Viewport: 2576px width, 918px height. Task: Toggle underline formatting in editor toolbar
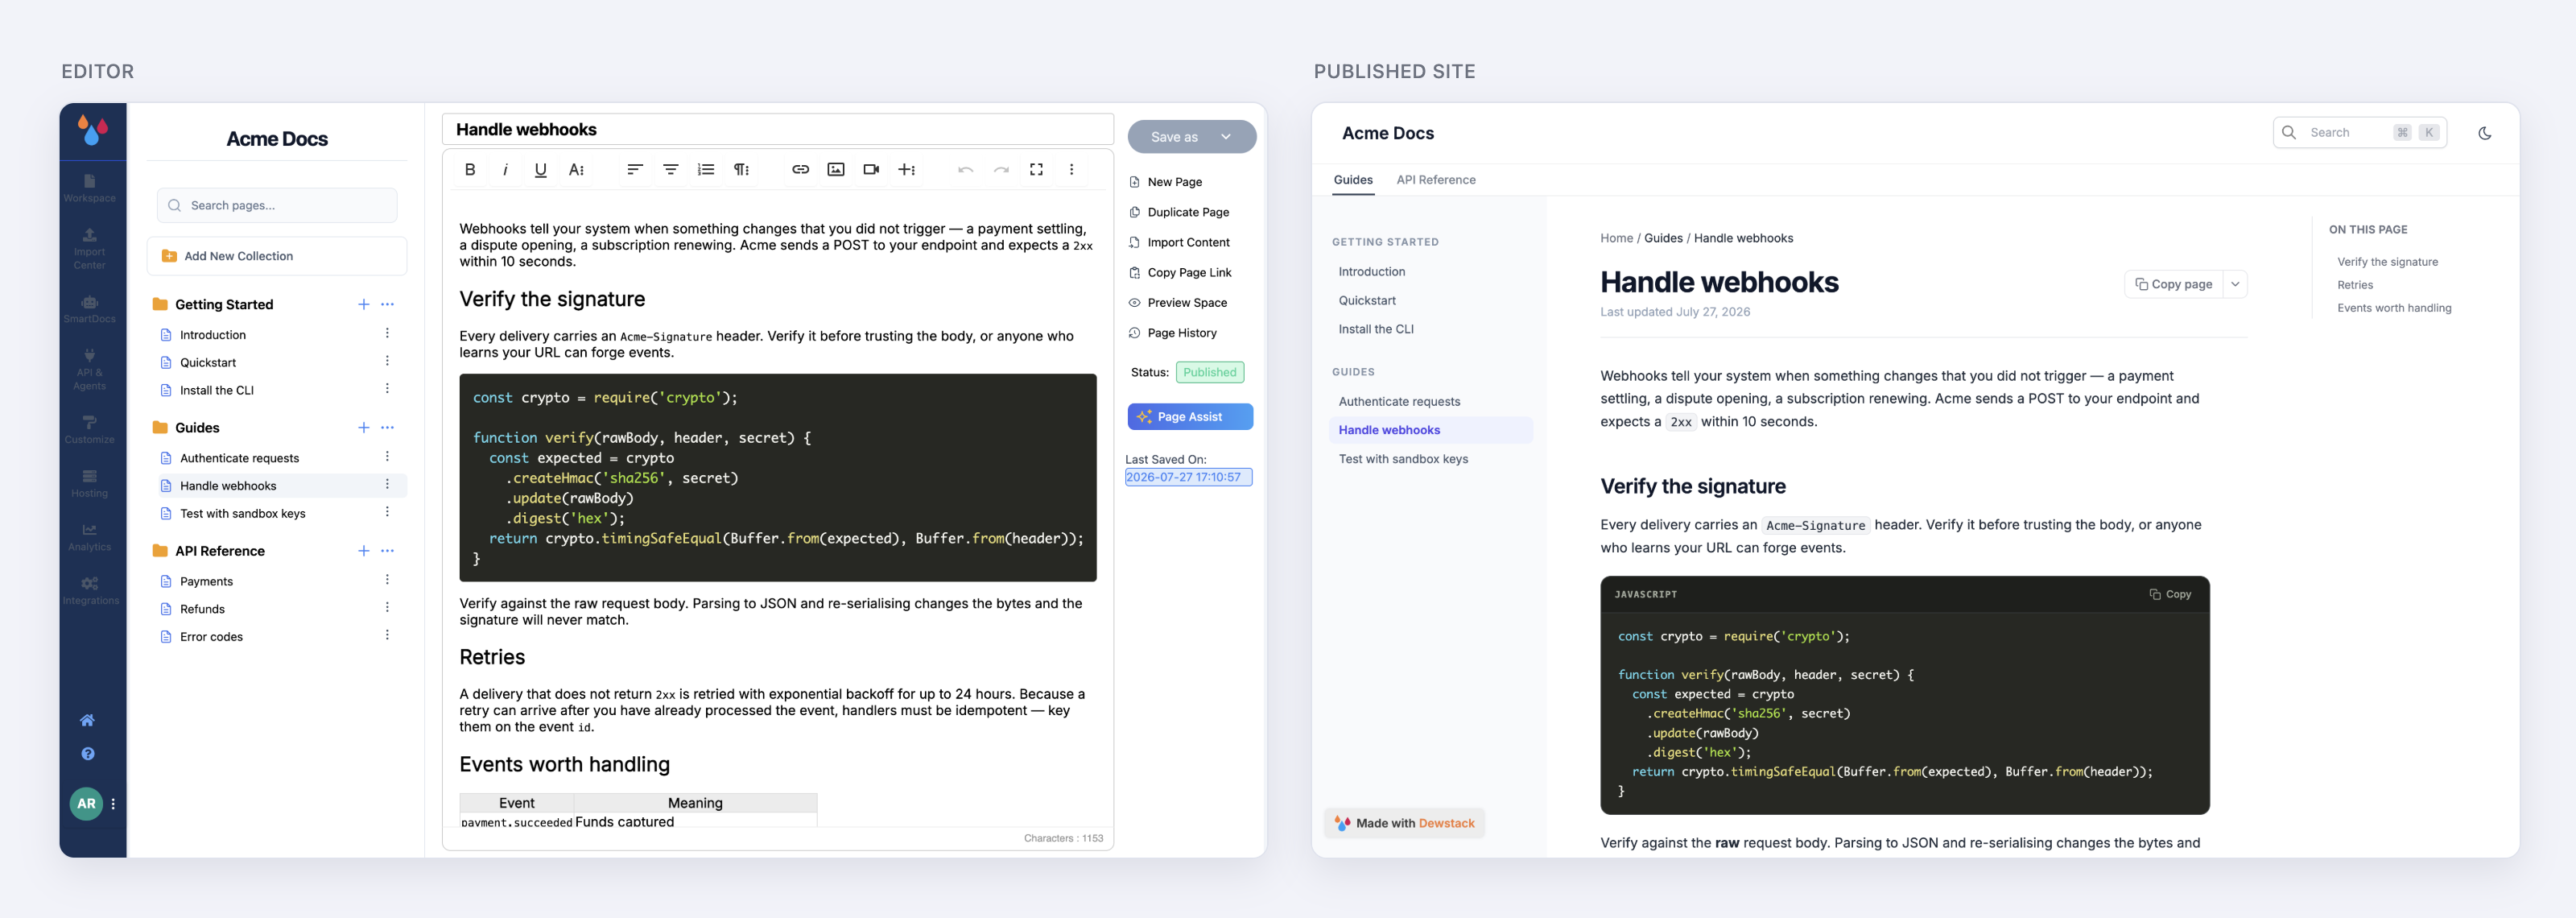[540, 170]
